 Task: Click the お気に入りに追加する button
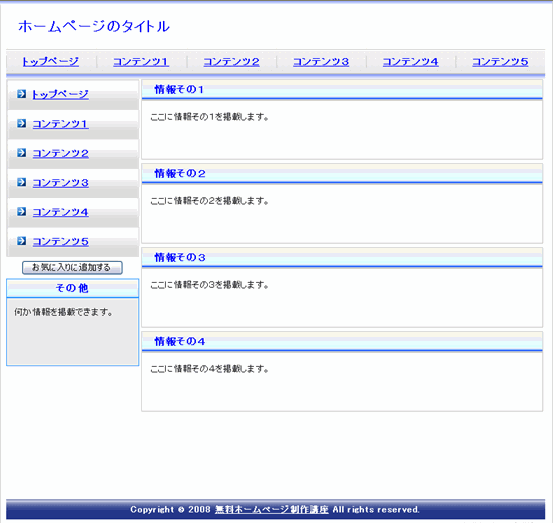(x=72, y=268)
